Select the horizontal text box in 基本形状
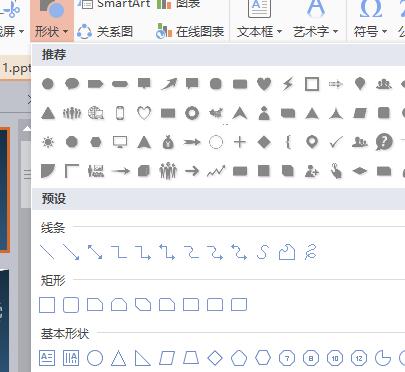The width and height of the screenshot is (405, 372). click(47, 358)
